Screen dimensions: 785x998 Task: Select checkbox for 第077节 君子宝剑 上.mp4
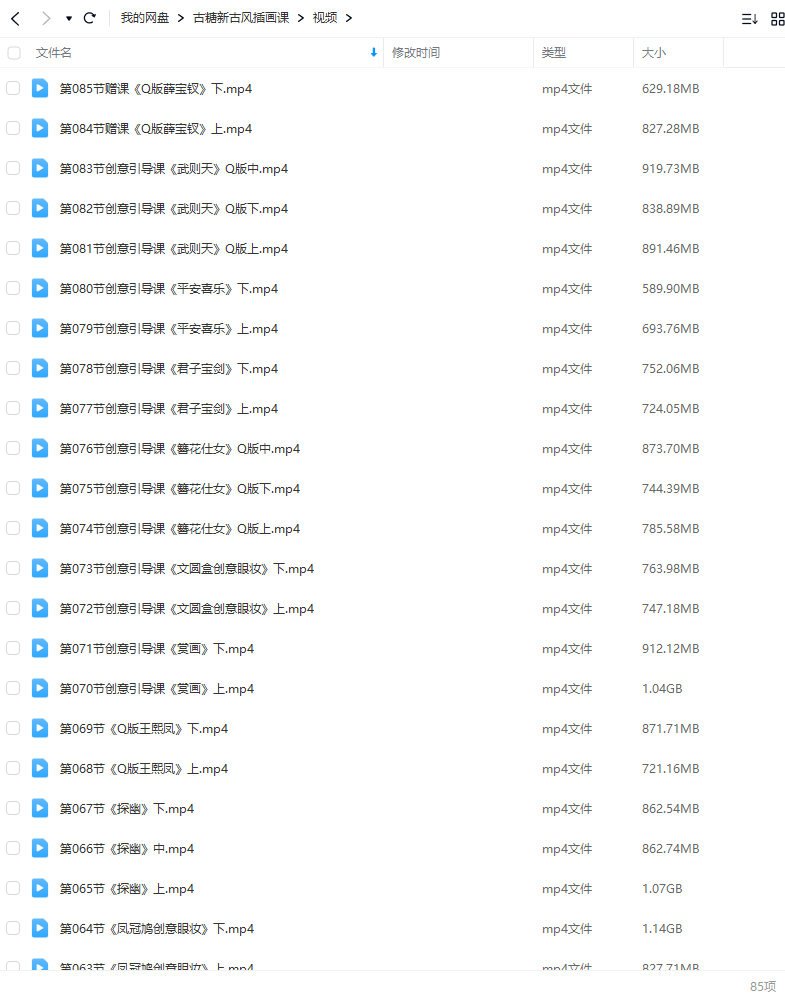point(13,408)
